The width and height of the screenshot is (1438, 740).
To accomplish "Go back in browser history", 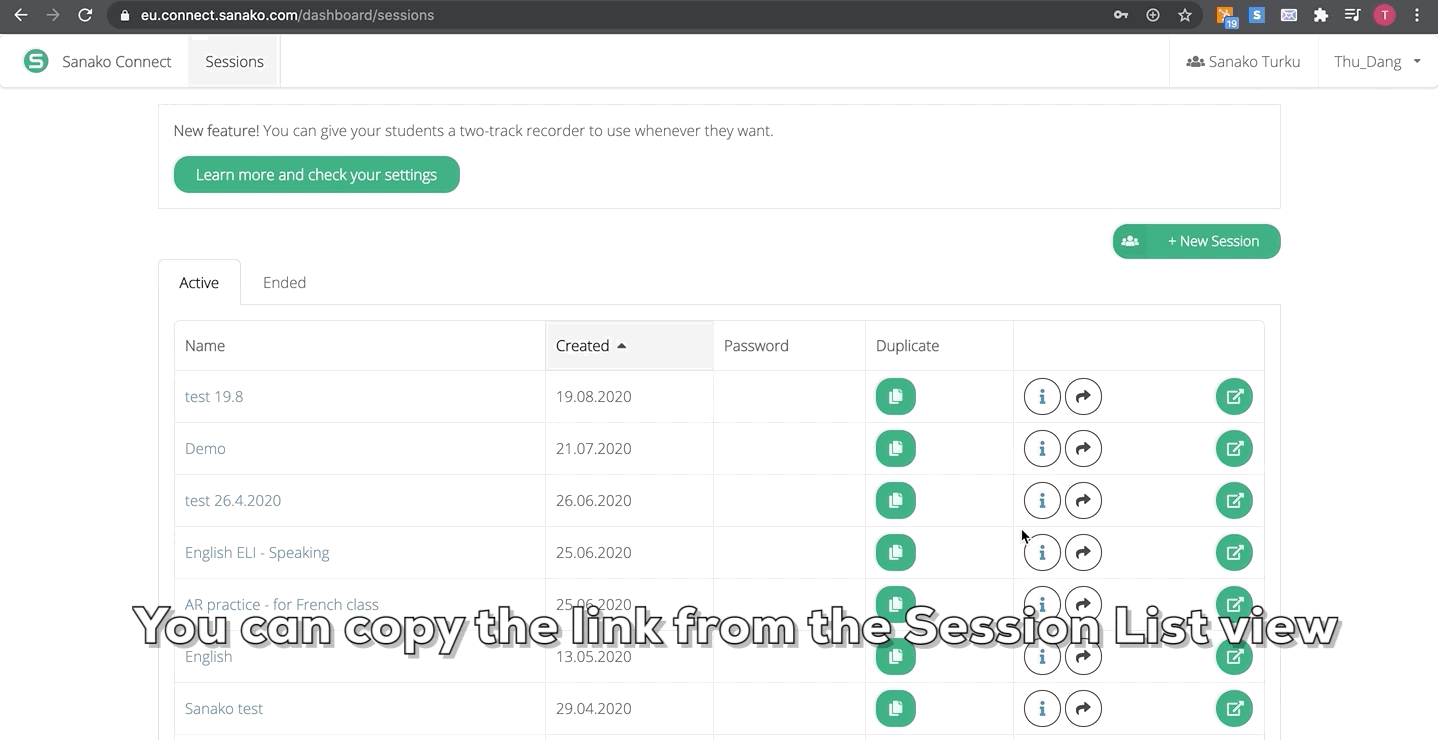I will tap(21, 15).
